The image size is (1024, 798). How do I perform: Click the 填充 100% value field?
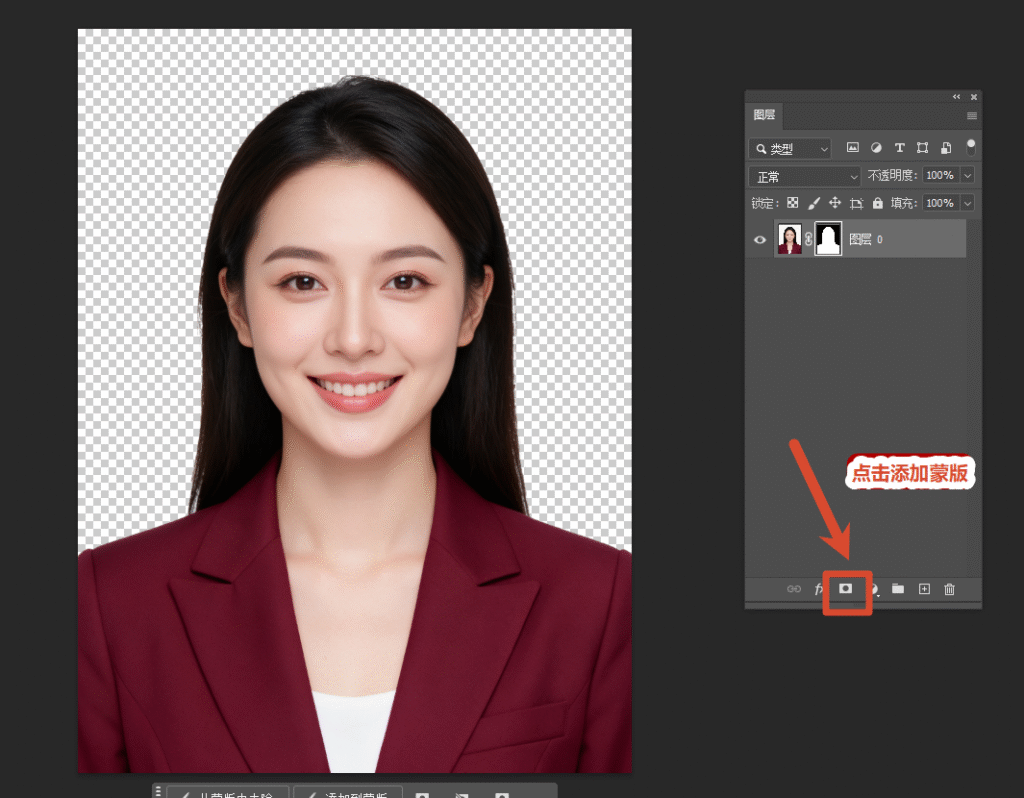[x=940, y=203]
